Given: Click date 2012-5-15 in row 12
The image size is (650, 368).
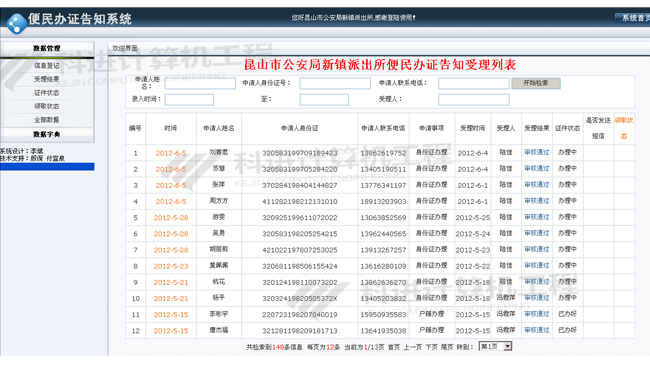Looking at the screenshot, I should point(171,331).
